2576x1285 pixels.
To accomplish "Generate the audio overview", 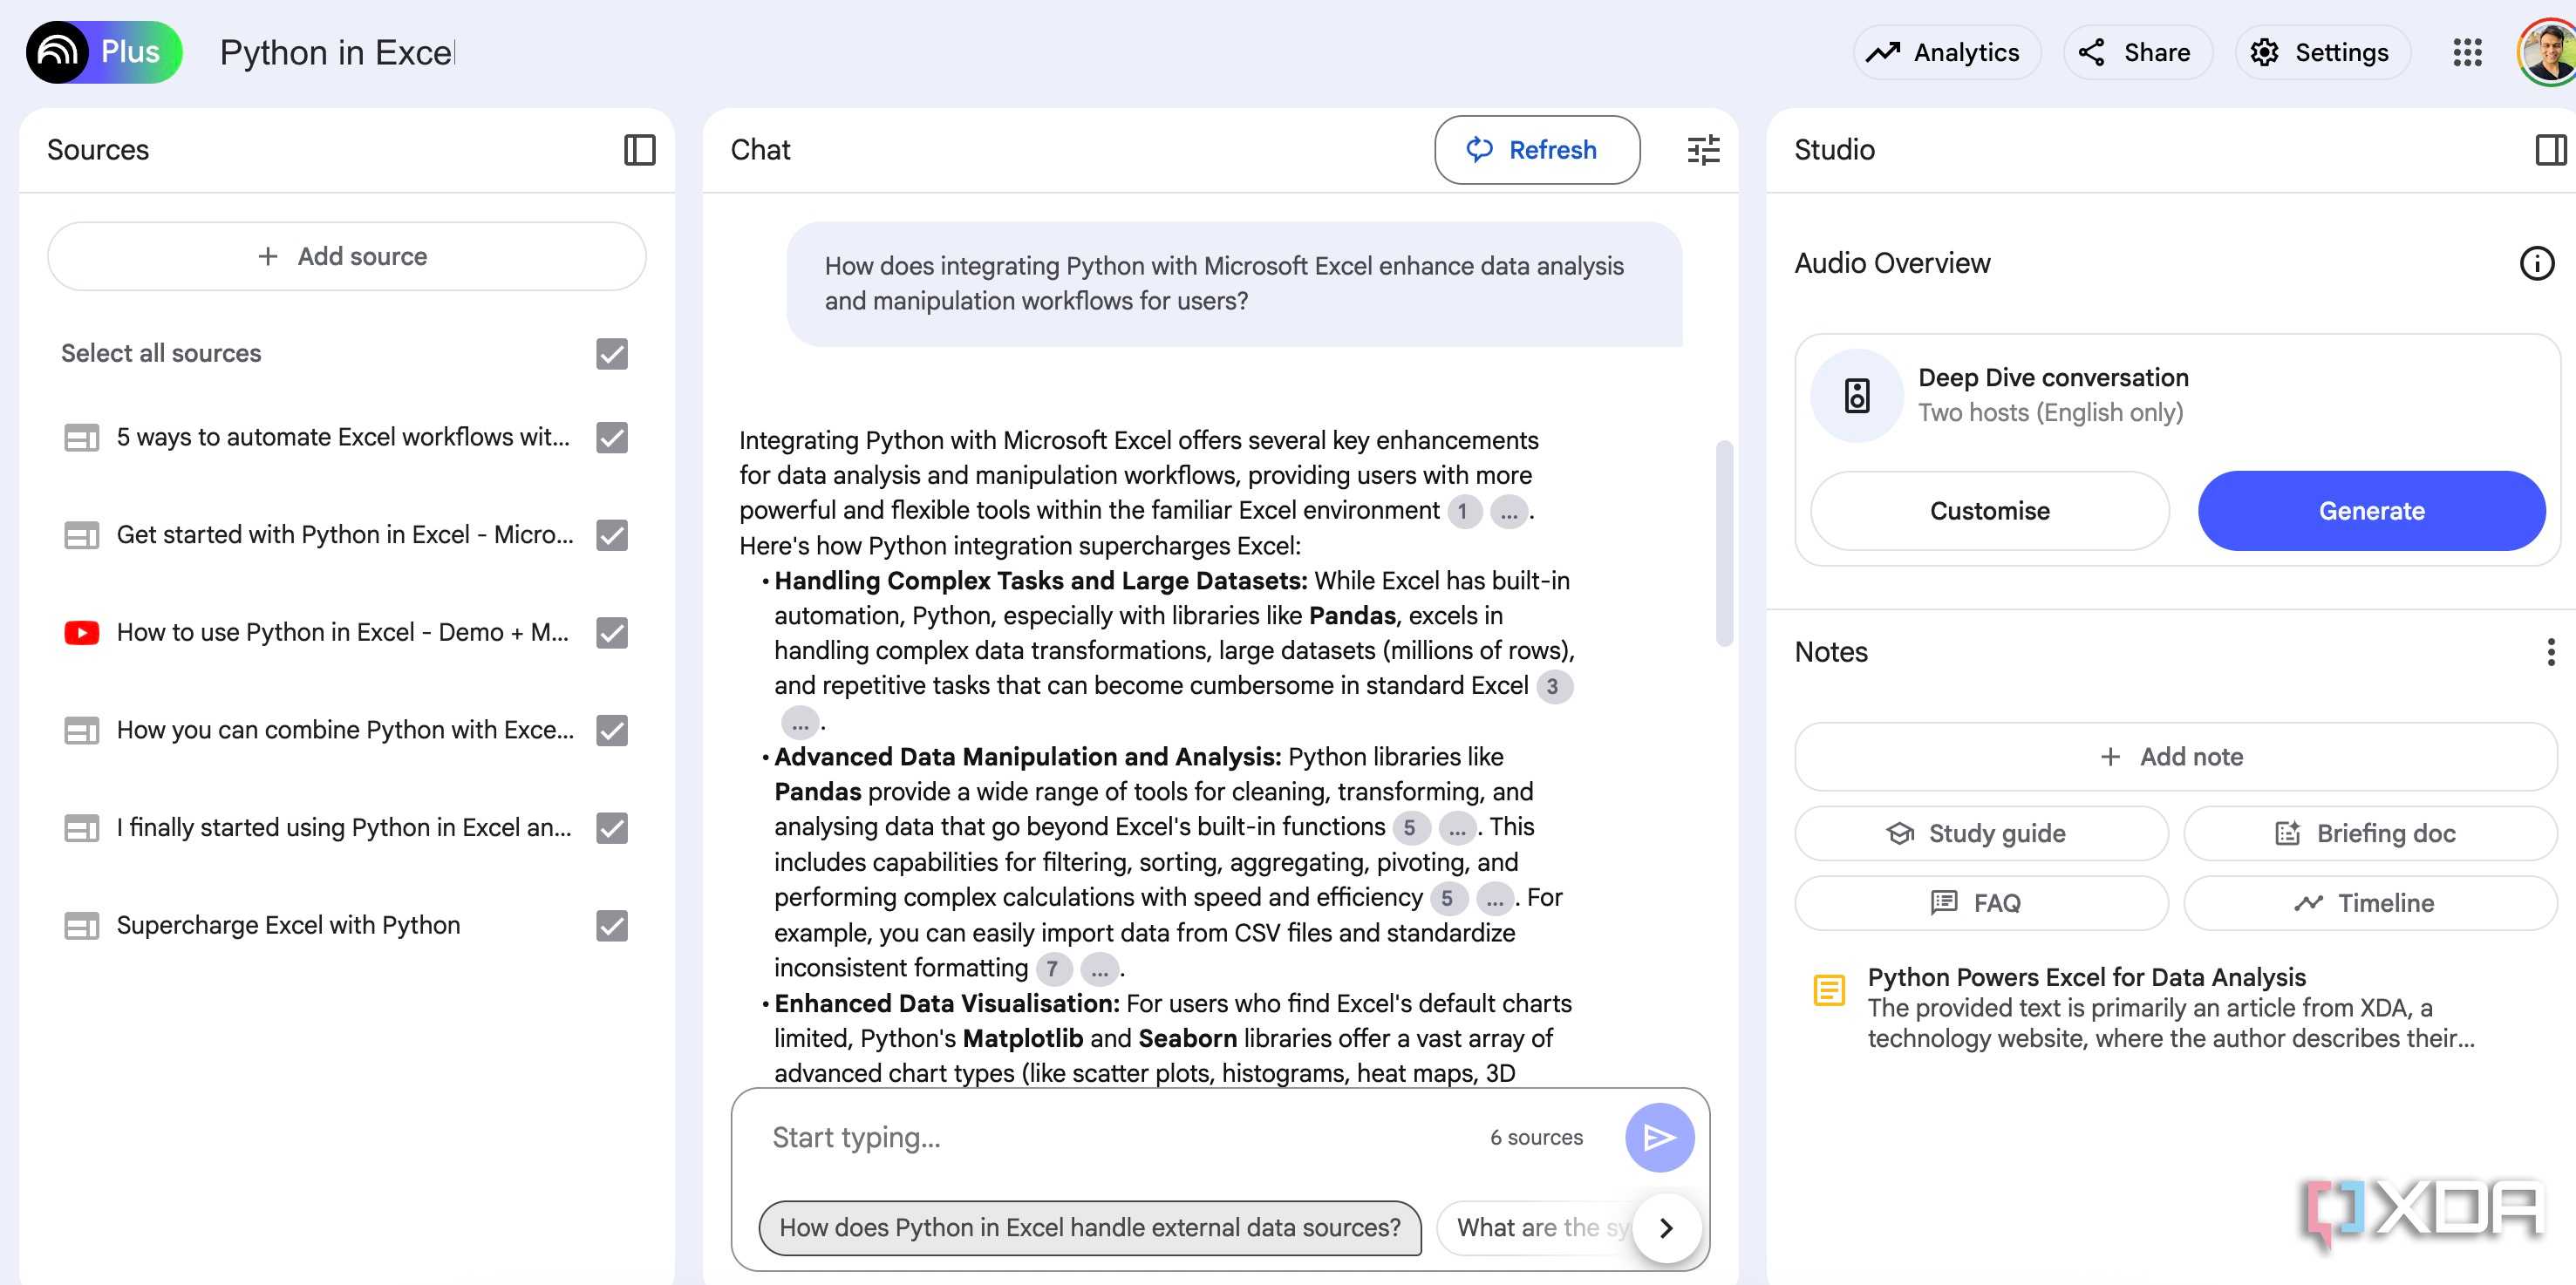I will point(2370,511).
